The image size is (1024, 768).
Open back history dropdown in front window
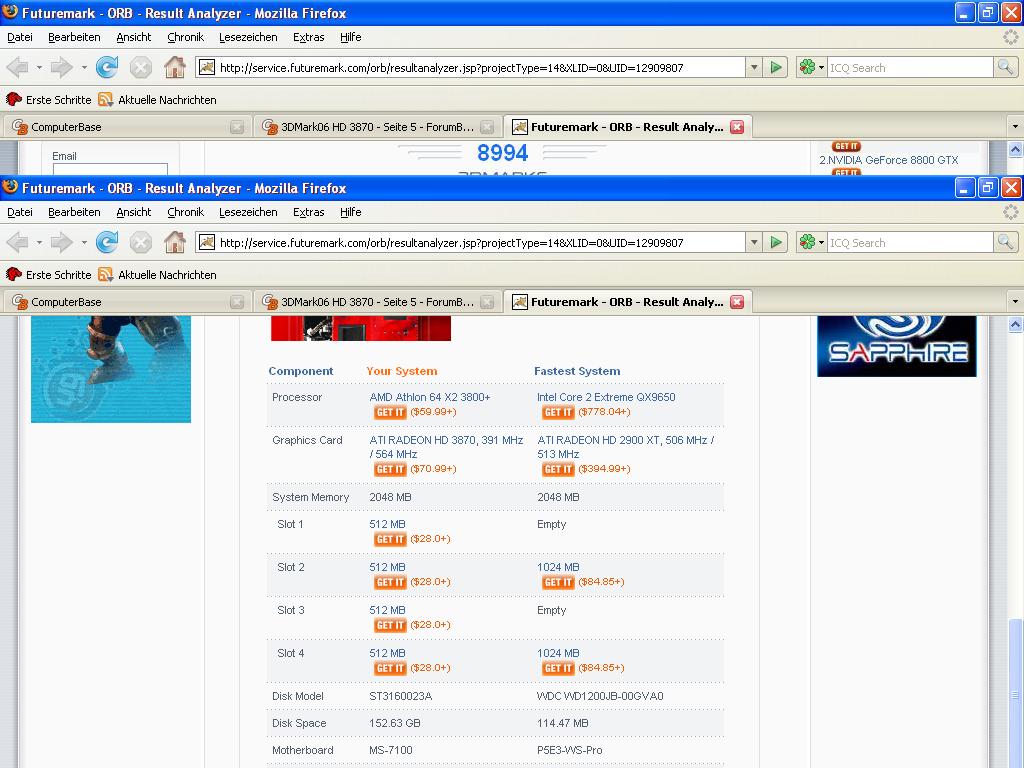(39, 243)
